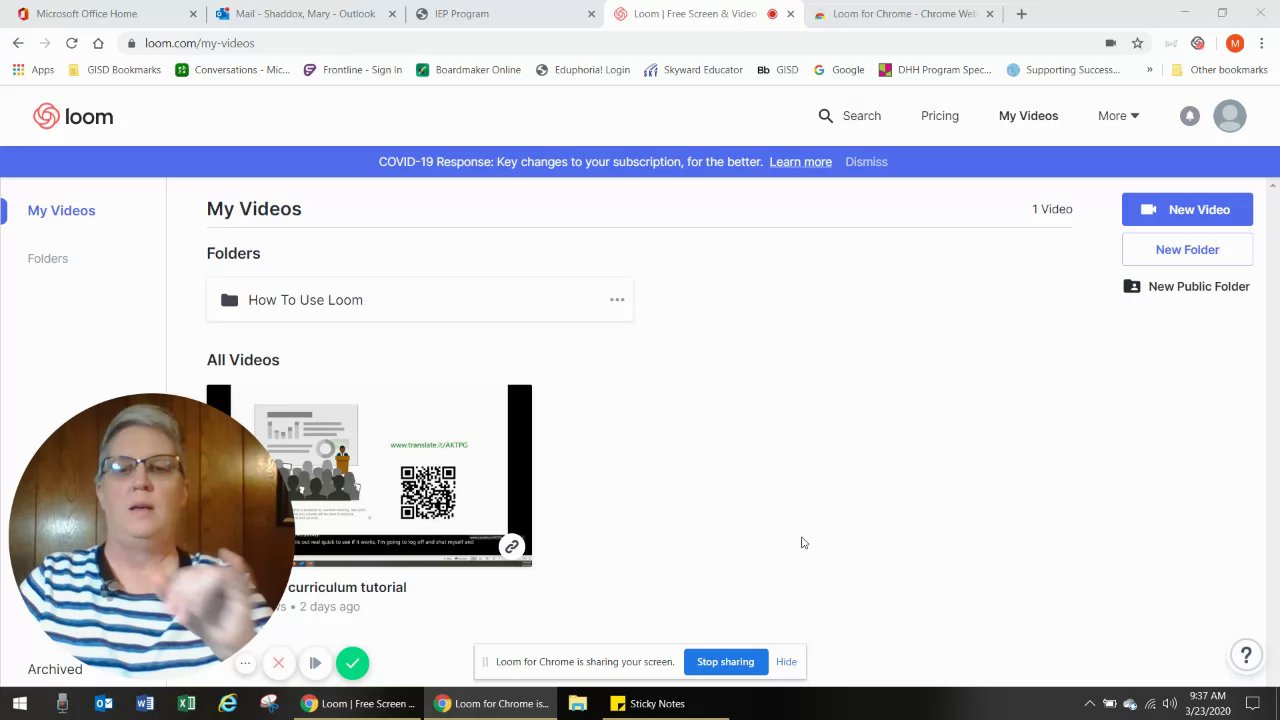Image resolution: width=1280 pixels, height=720 pixels.
Task: Switch to Microsoft Office Home tab
Action: pos(104,14)
